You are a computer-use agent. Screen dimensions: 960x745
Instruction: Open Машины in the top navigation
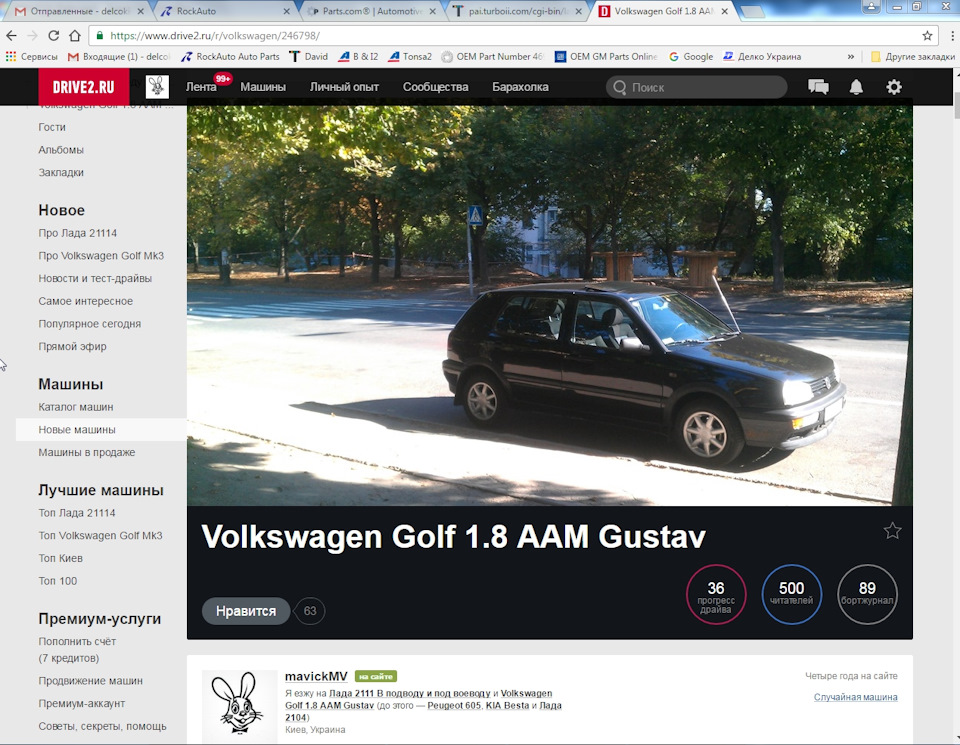(x=263, y=87)
